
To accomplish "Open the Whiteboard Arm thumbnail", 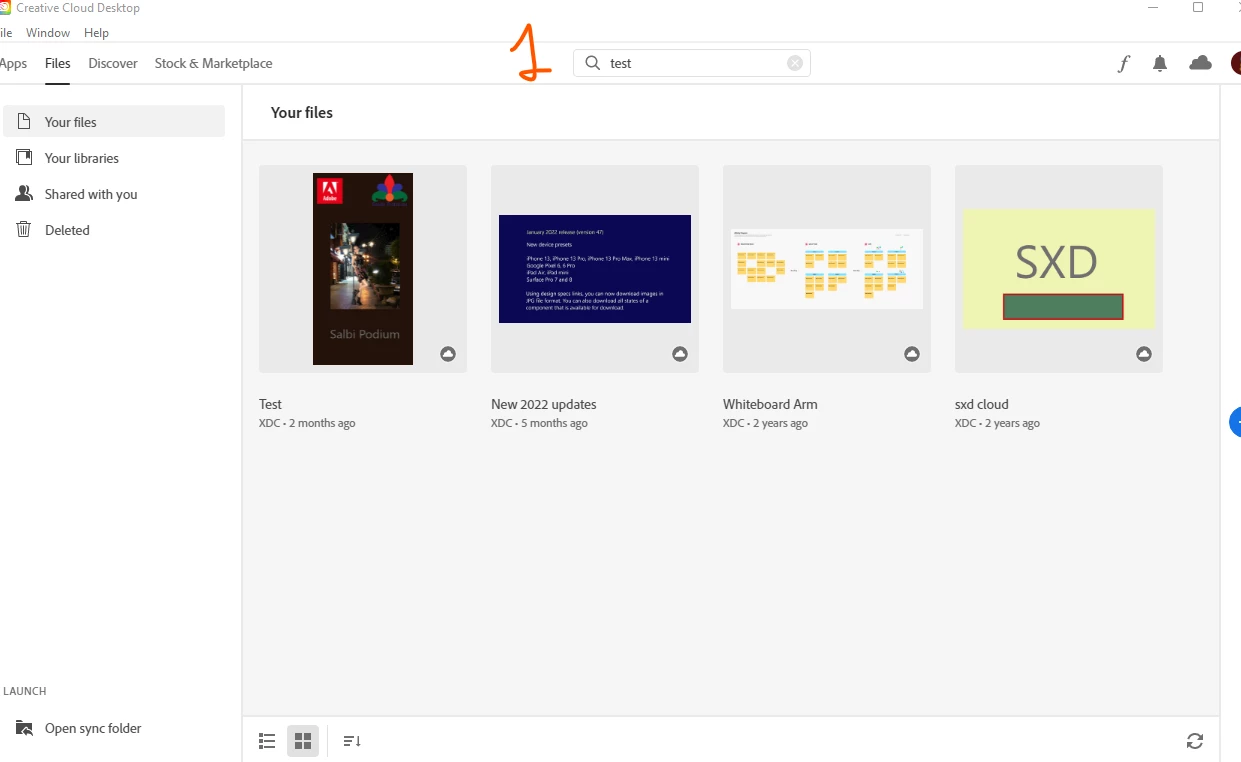I will click(x=827, y=269).
